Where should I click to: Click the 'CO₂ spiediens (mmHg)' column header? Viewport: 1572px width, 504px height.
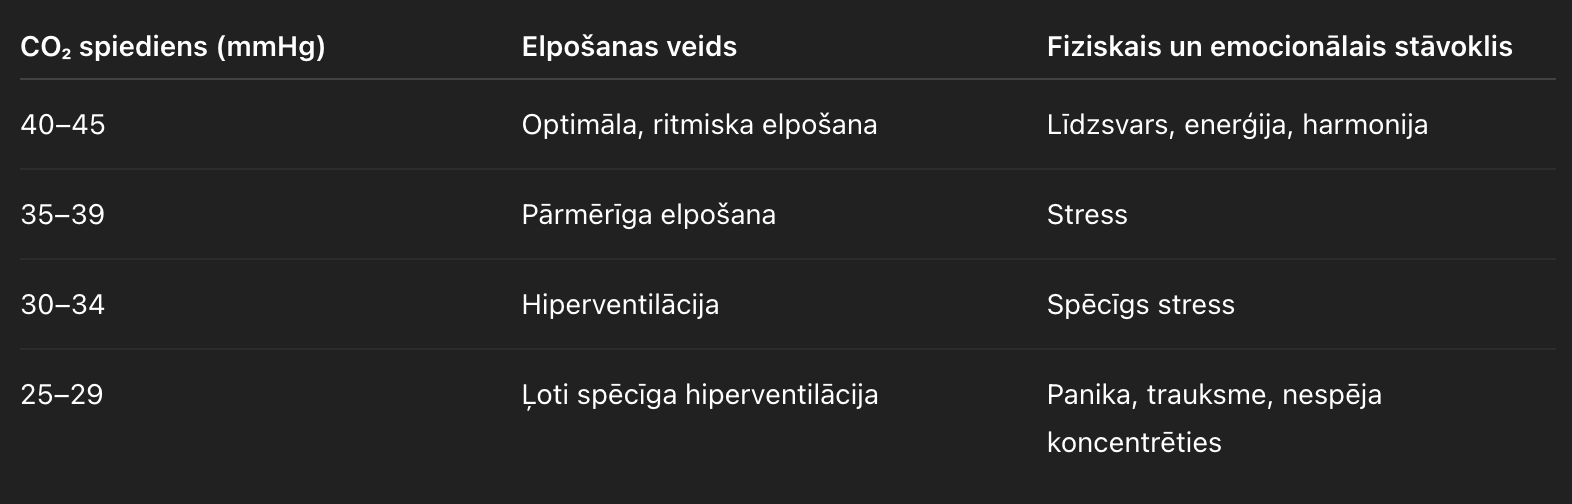pos(173,47)
